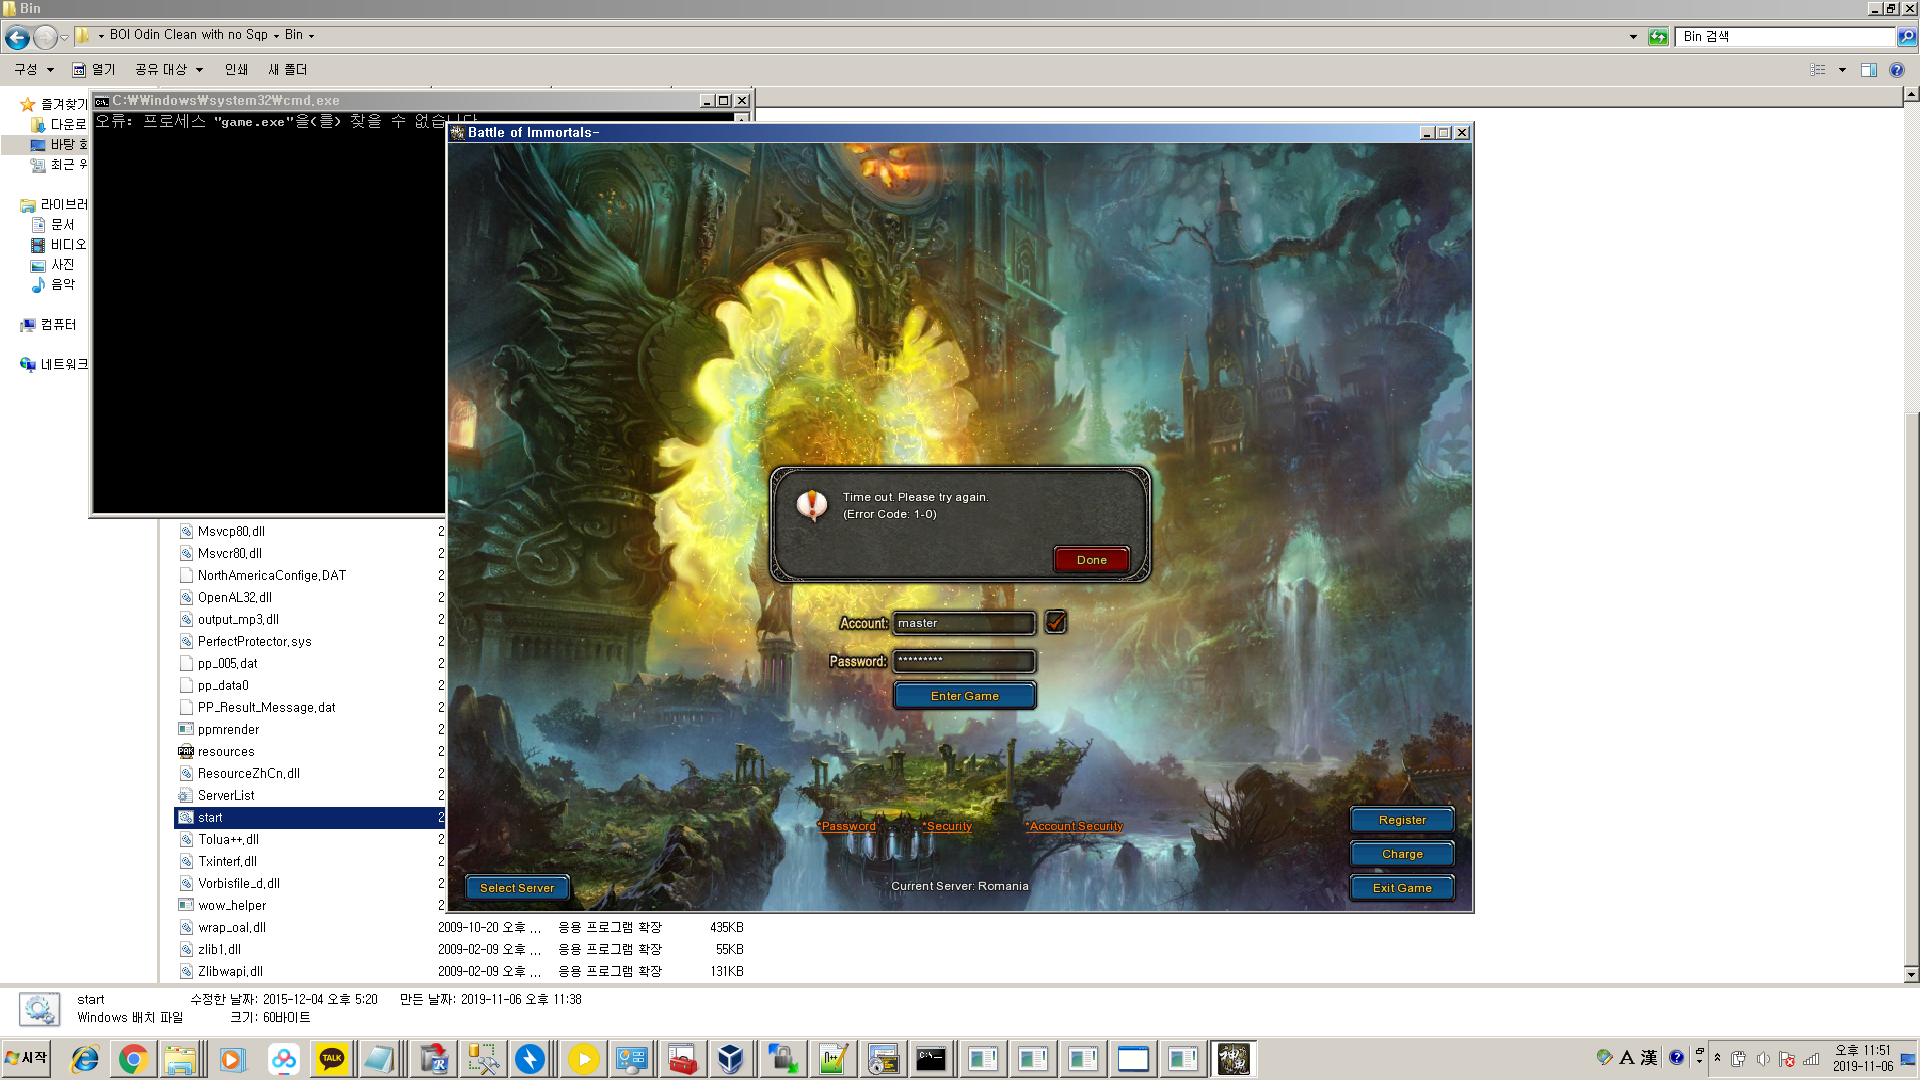
Task: Open the Account Security link
Action: pyautogui.click(x=1075, y=826)
